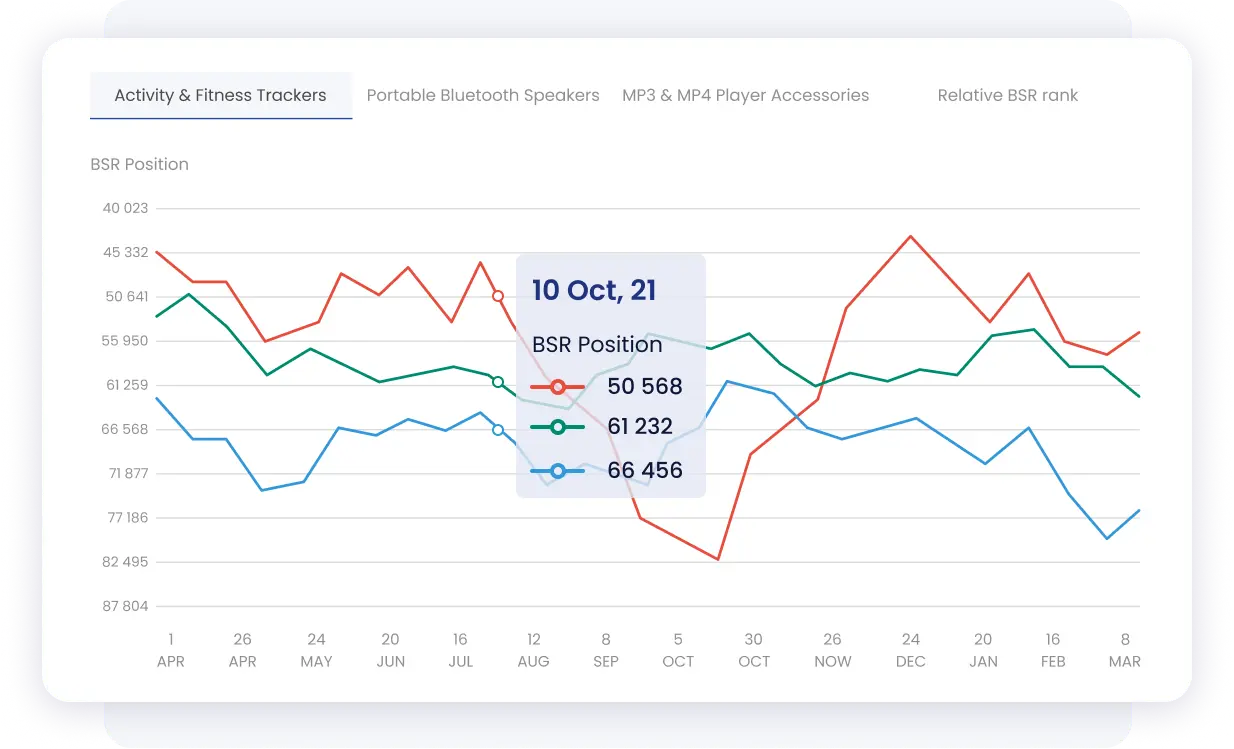Select the 30 OCT label on the x-axis
This screenshot has width=1234, height=749.
click(x=754, y=650)
